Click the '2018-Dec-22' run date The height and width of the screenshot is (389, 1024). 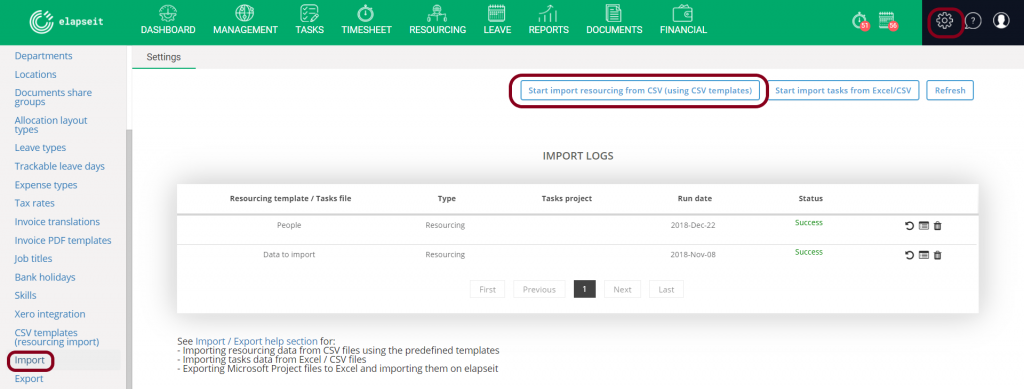693,225
